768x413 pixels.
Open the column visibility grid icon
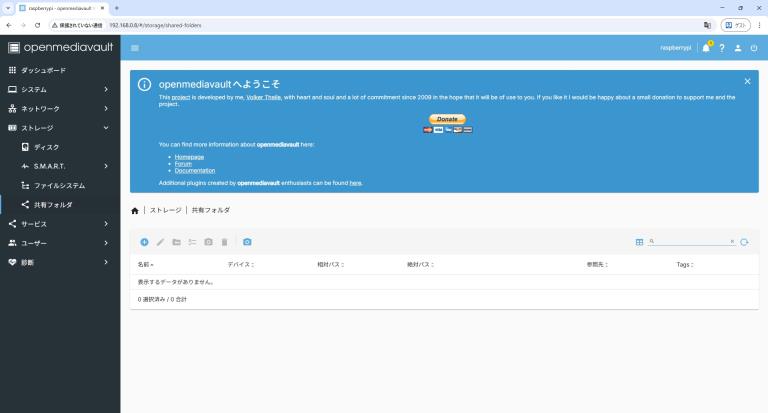tap(639, 242)
